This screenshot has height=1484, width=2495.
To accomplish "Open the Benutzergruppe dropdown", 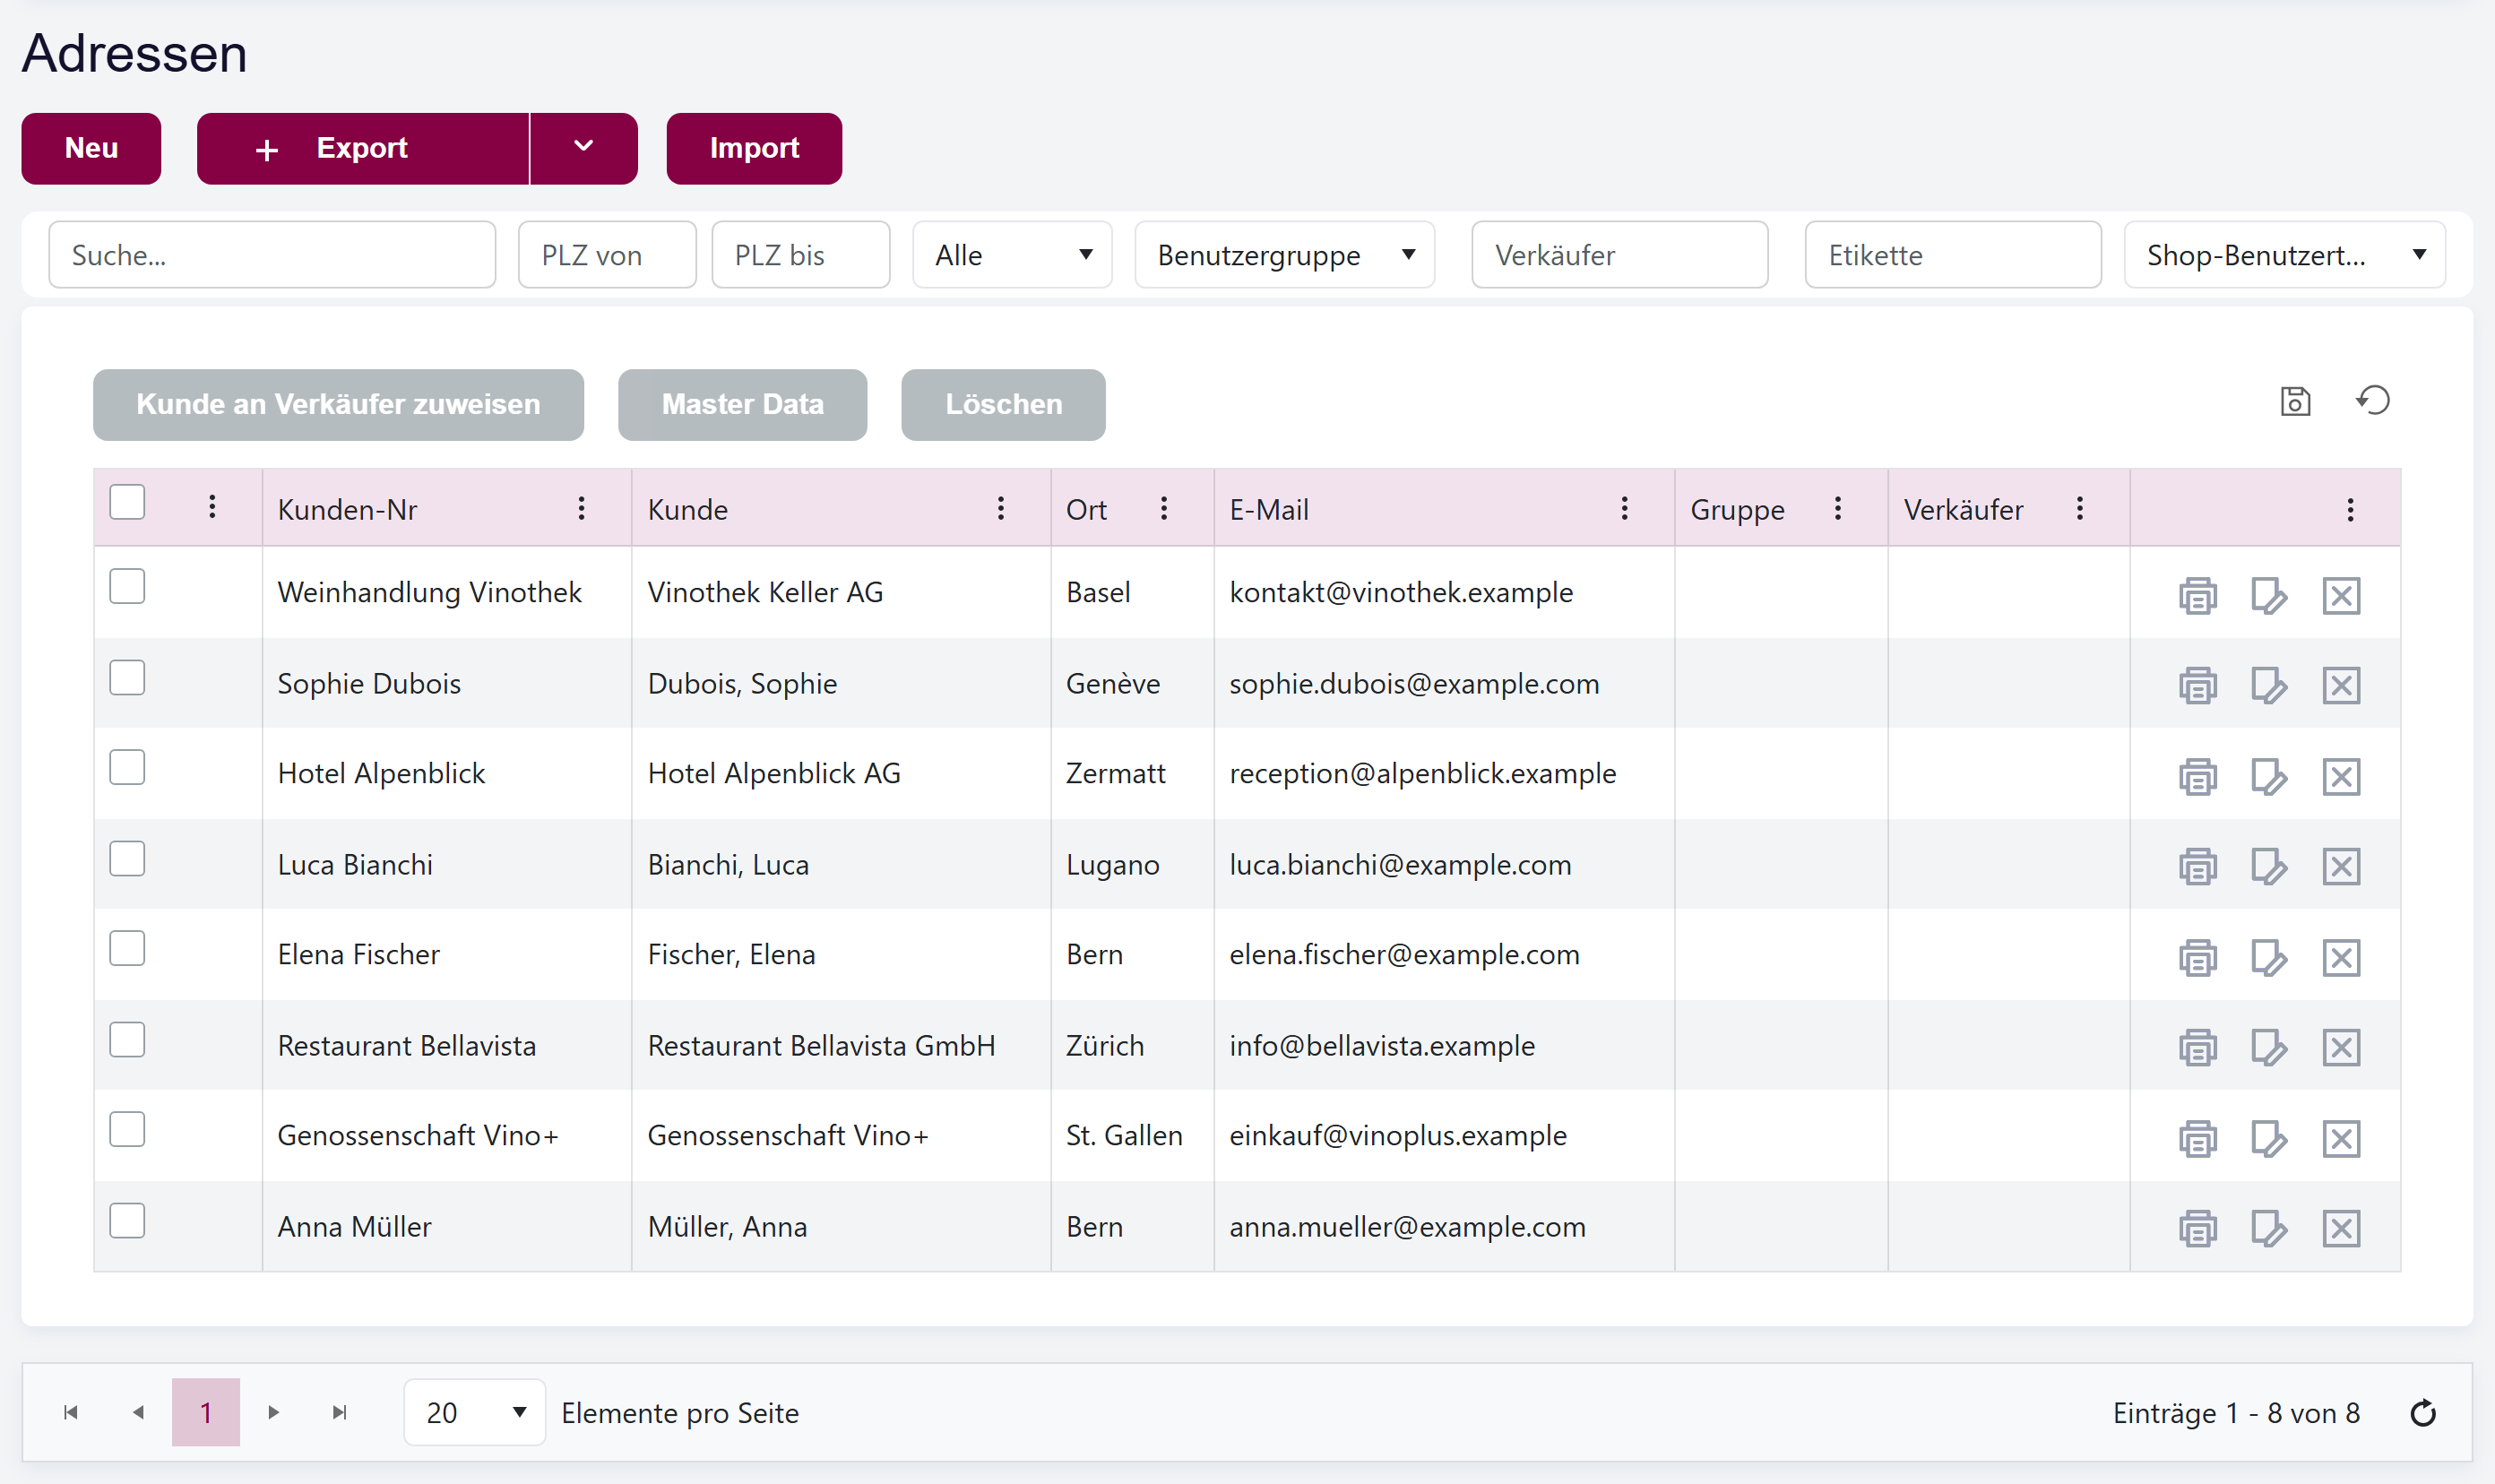I will tap(1284, 255).
